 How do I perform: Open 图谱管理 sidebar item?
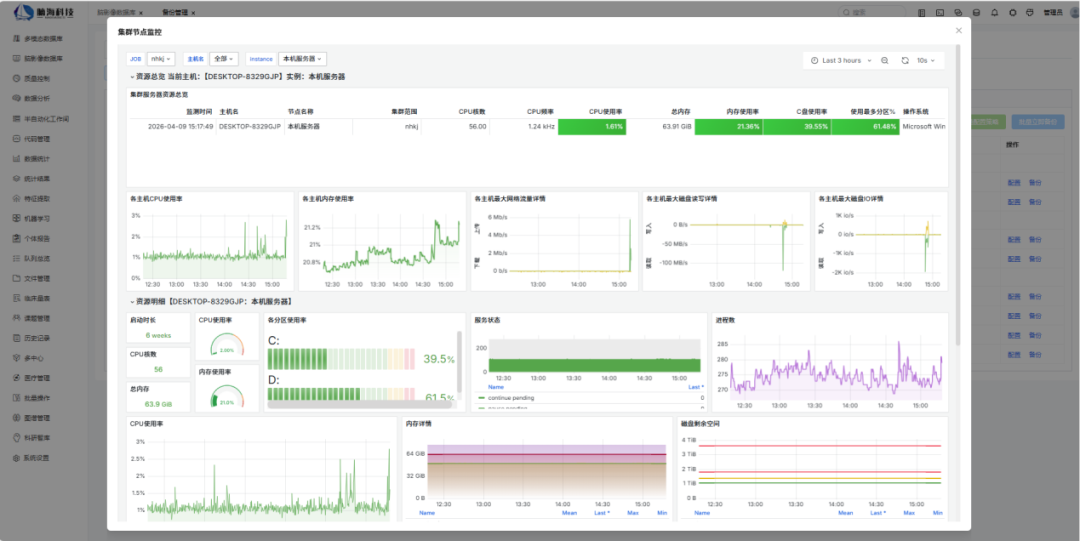[x=37, y=418]
